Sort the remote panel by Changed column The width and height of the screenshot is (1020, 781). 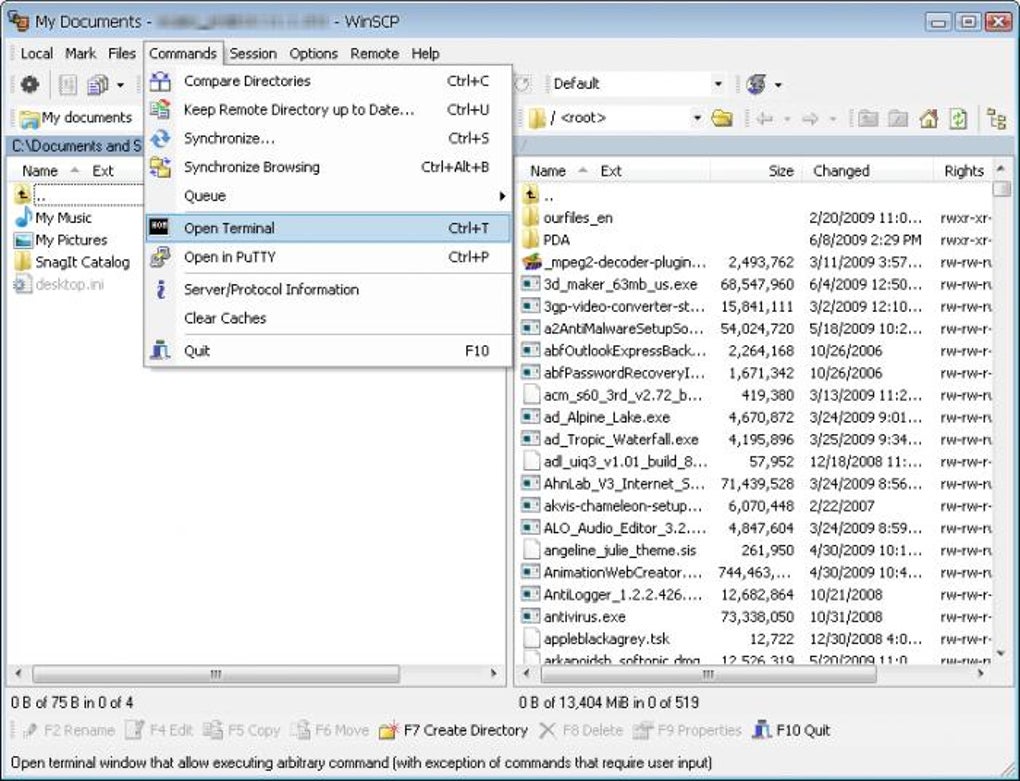866,171
